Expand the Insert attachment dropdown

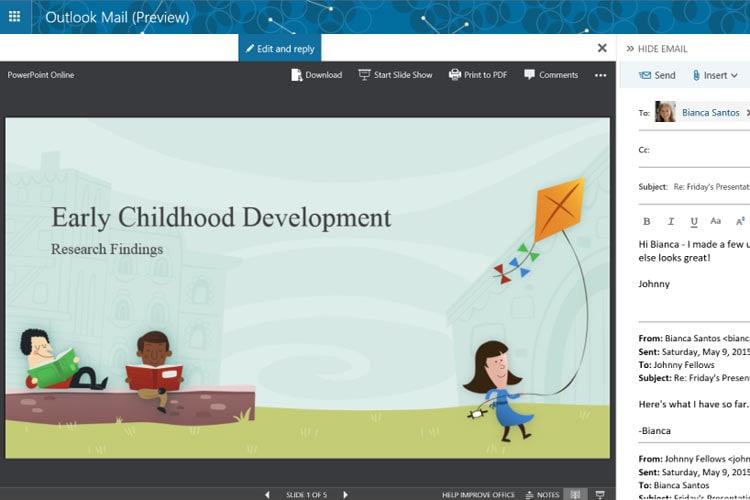(714, 75)
